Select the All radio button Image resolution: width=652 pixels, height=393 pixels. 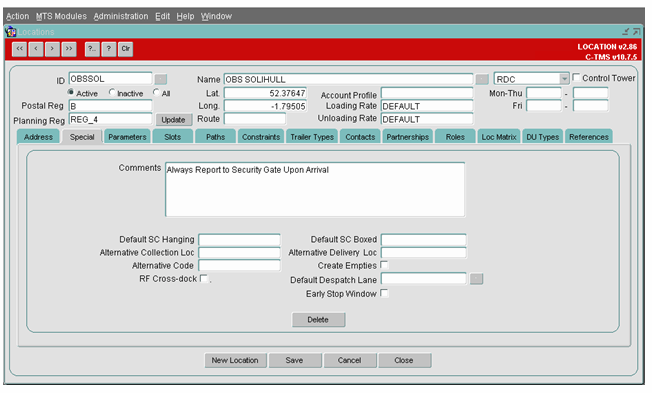coord(156,92)
